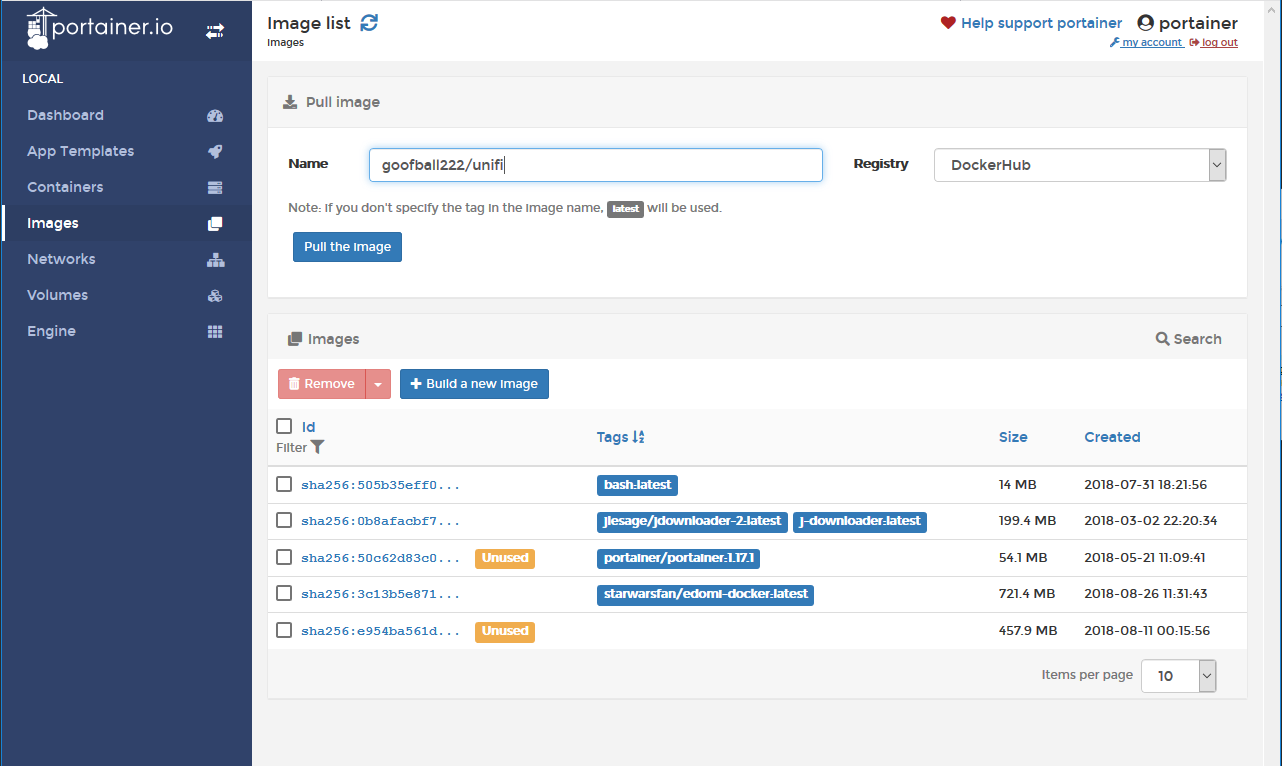Click Unused label on sha256:e954ba561d row
Image resolution: width=1282 pixels, height=766 pixels.
[x=505, y=631]
